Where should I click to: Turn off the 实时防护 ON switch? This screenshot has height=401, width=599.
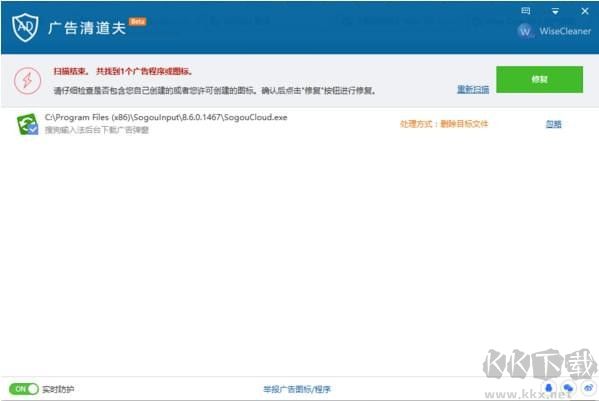[24, 389]
